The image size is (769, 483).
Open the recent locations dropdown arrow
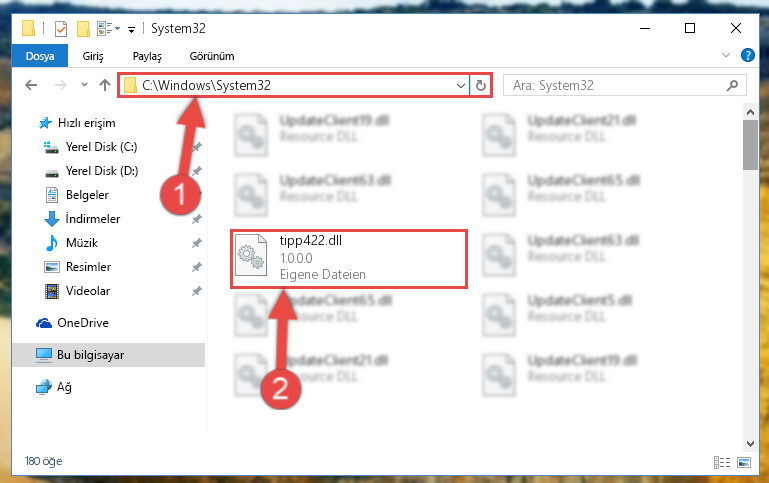point(84,85)
